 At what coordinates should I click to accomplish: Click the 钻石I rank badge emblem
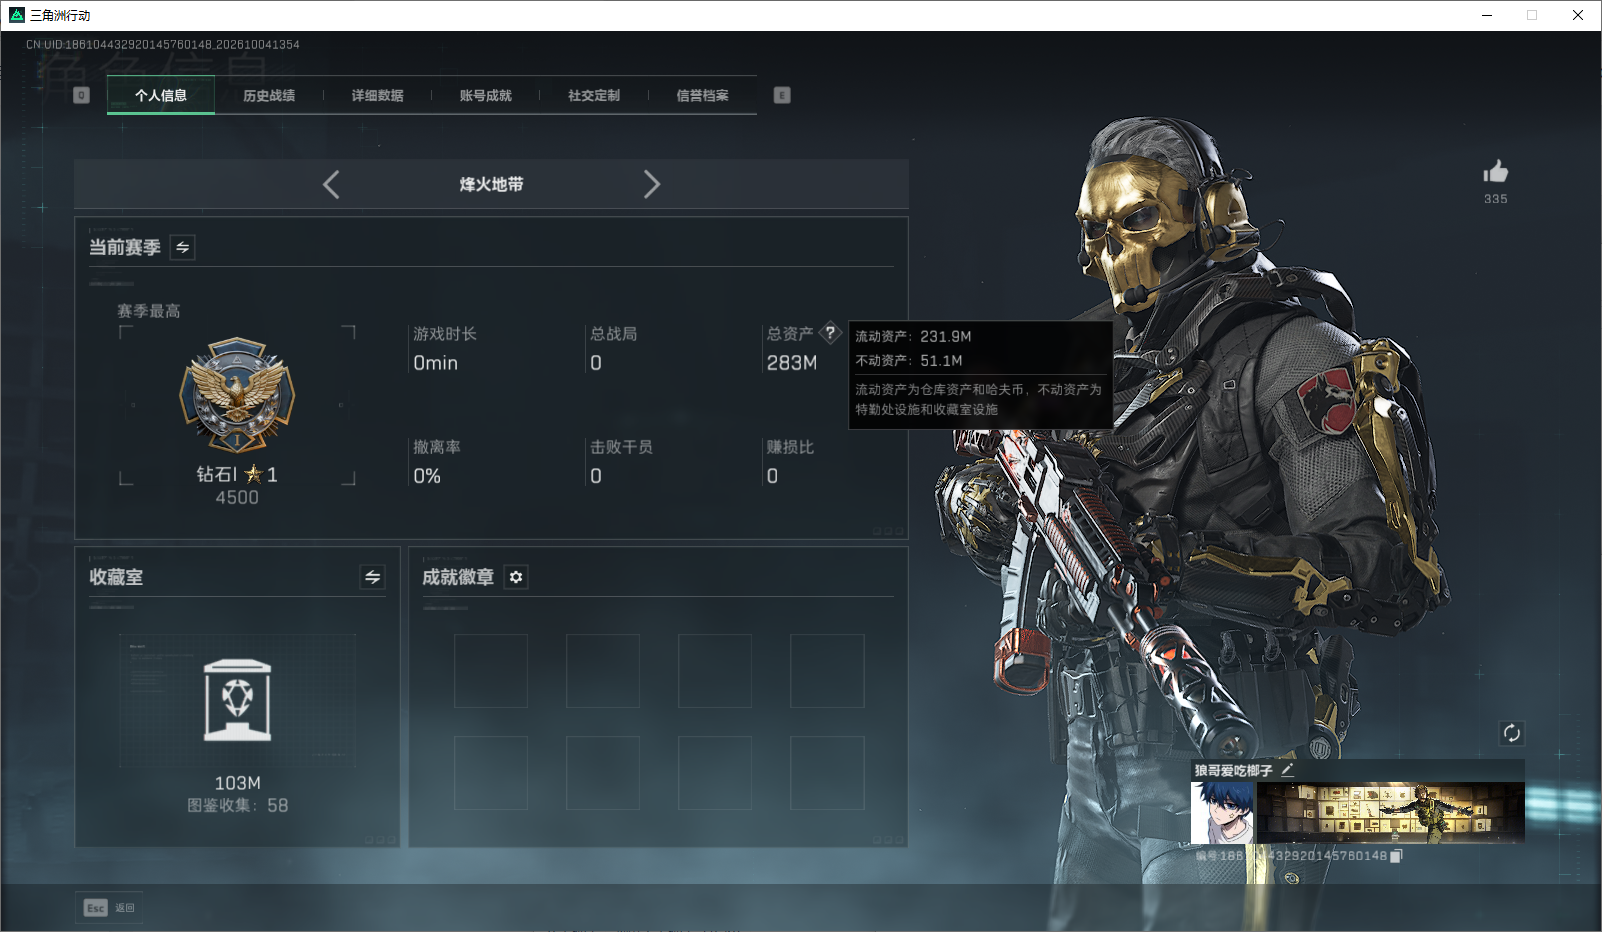[x=237, y=395]
